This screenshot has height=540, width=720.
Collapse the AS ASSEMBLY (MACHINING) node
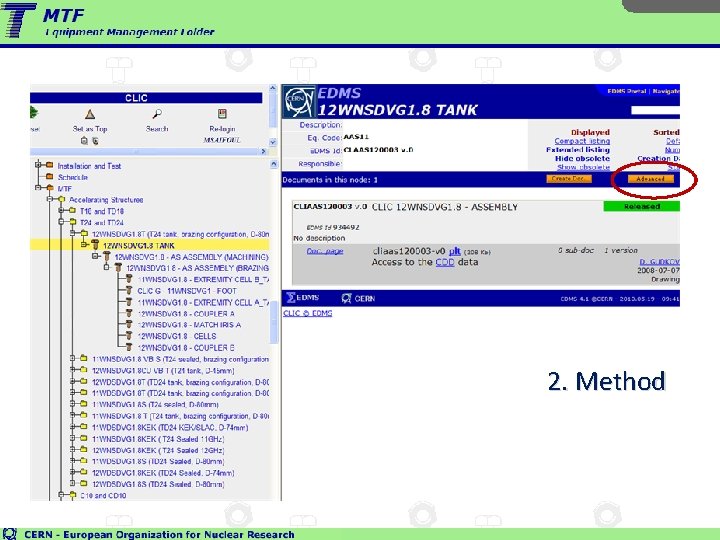pyautogui.click(x=96, y=256)
